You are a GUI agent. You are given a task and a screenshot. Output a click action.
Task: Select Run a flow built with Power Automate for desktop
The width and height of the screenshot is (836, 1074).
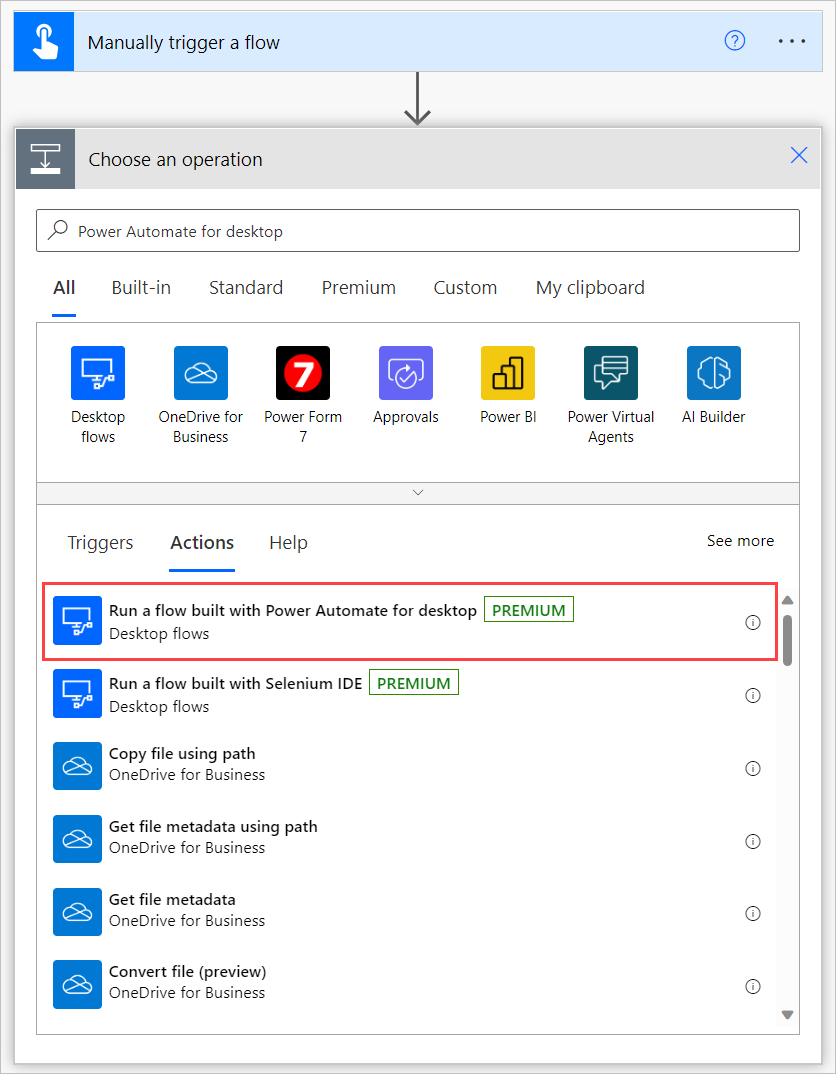[410, 621]
